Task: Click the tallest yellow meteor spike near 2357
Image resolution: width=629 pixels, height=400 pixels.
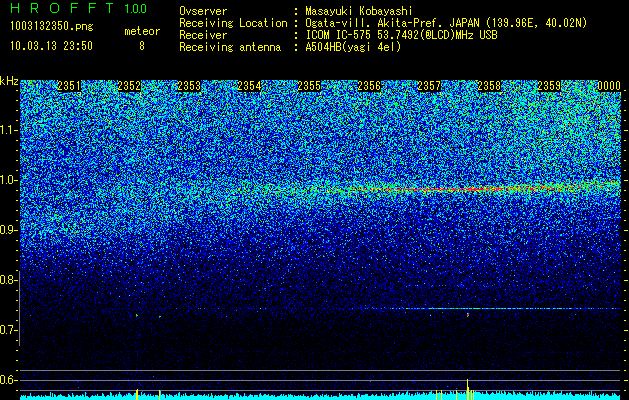Action: click(x=467, y=389)
